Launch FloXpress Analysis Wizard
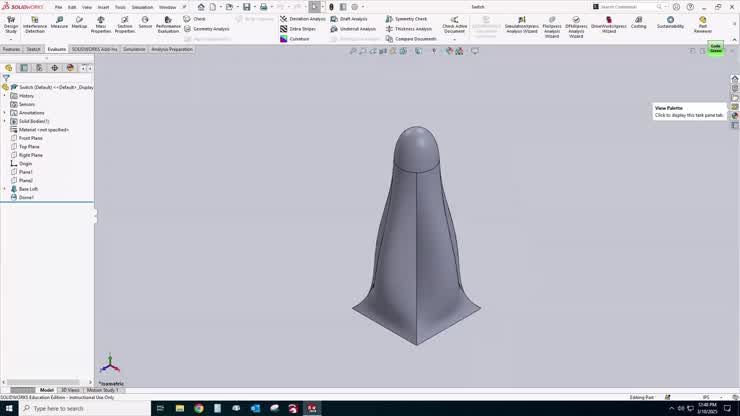This screenshot has height=416, width=740. pyautogui.click(x=552, y=26)
